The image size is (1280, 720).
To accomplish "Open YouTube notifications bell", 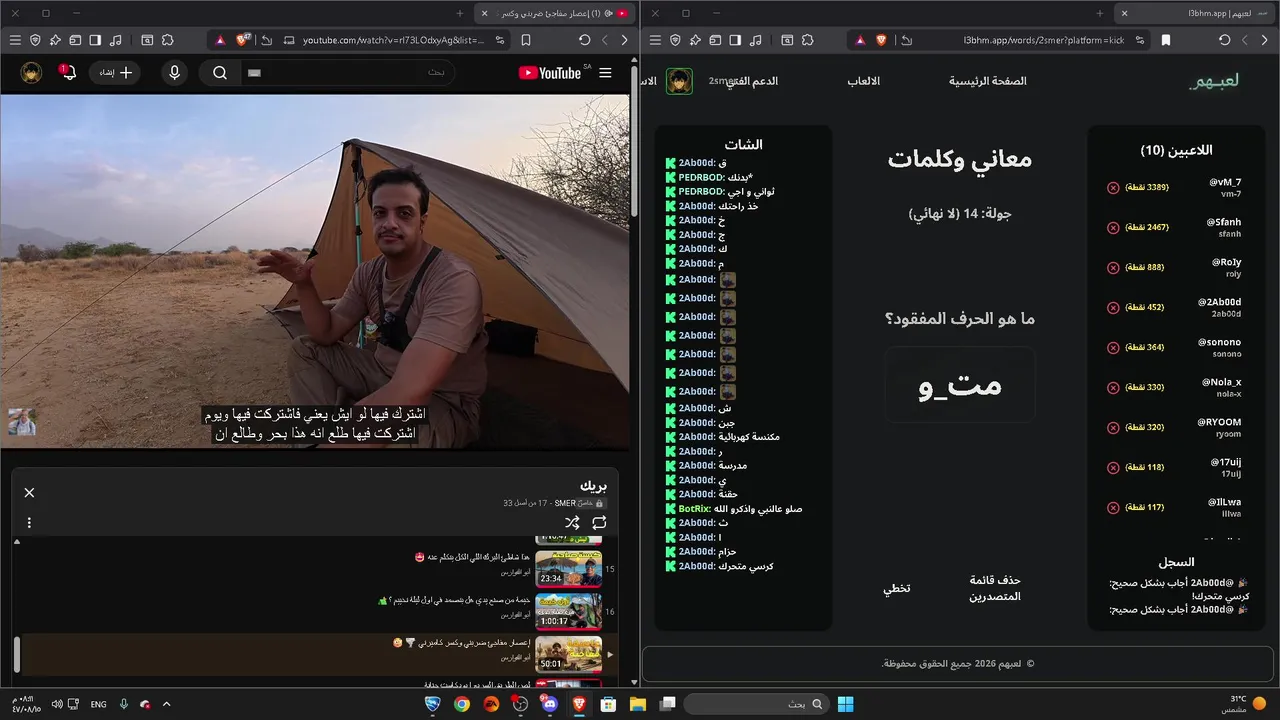I will (x=67, y=72).
